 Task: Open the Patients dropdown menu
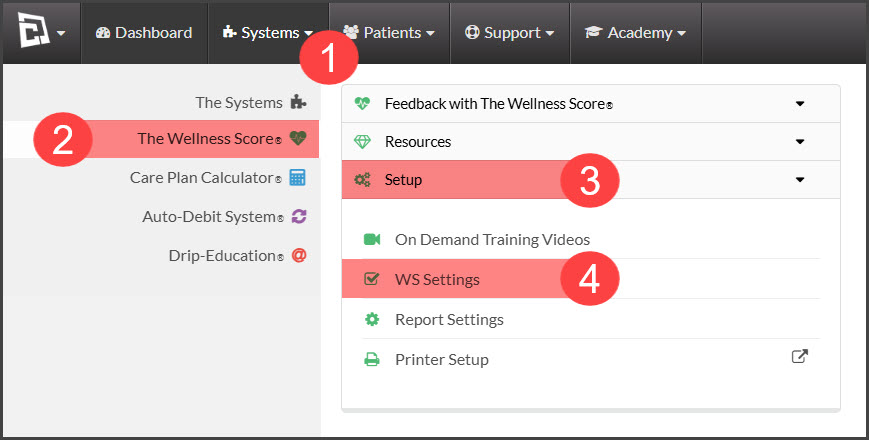point(389,33)
